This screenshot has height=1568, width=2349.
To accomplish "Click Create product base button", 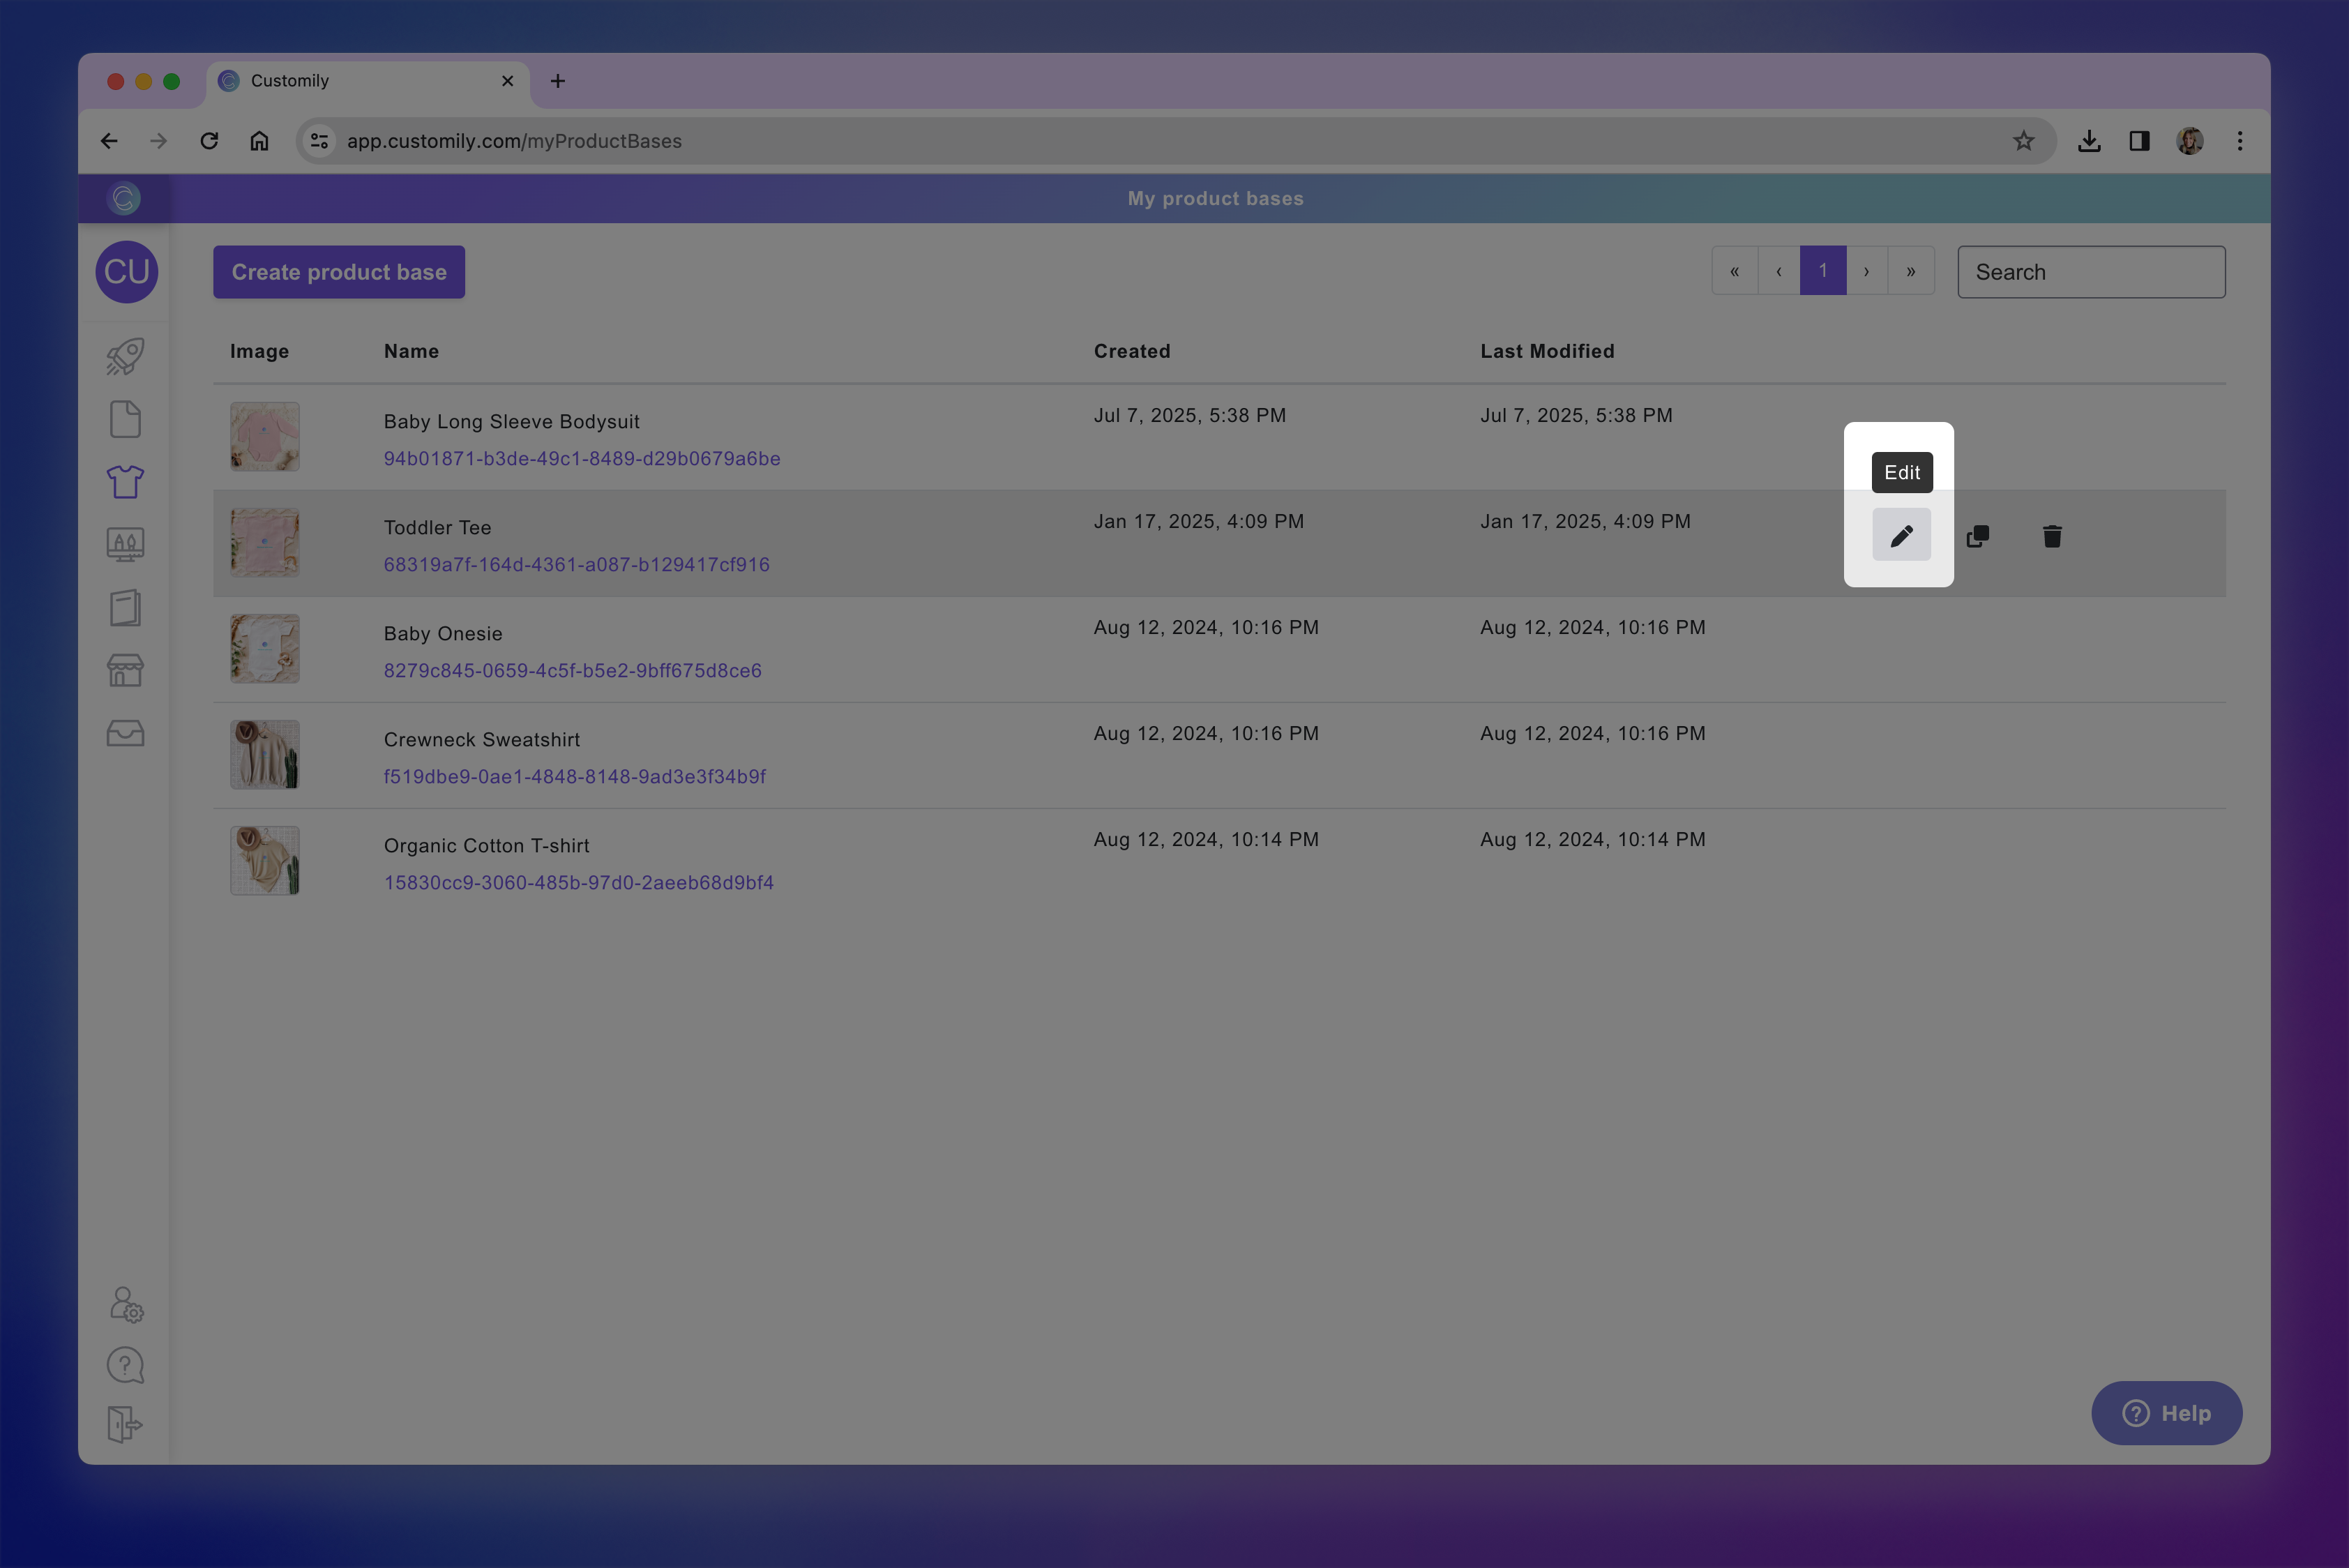I will coord(338,272).
